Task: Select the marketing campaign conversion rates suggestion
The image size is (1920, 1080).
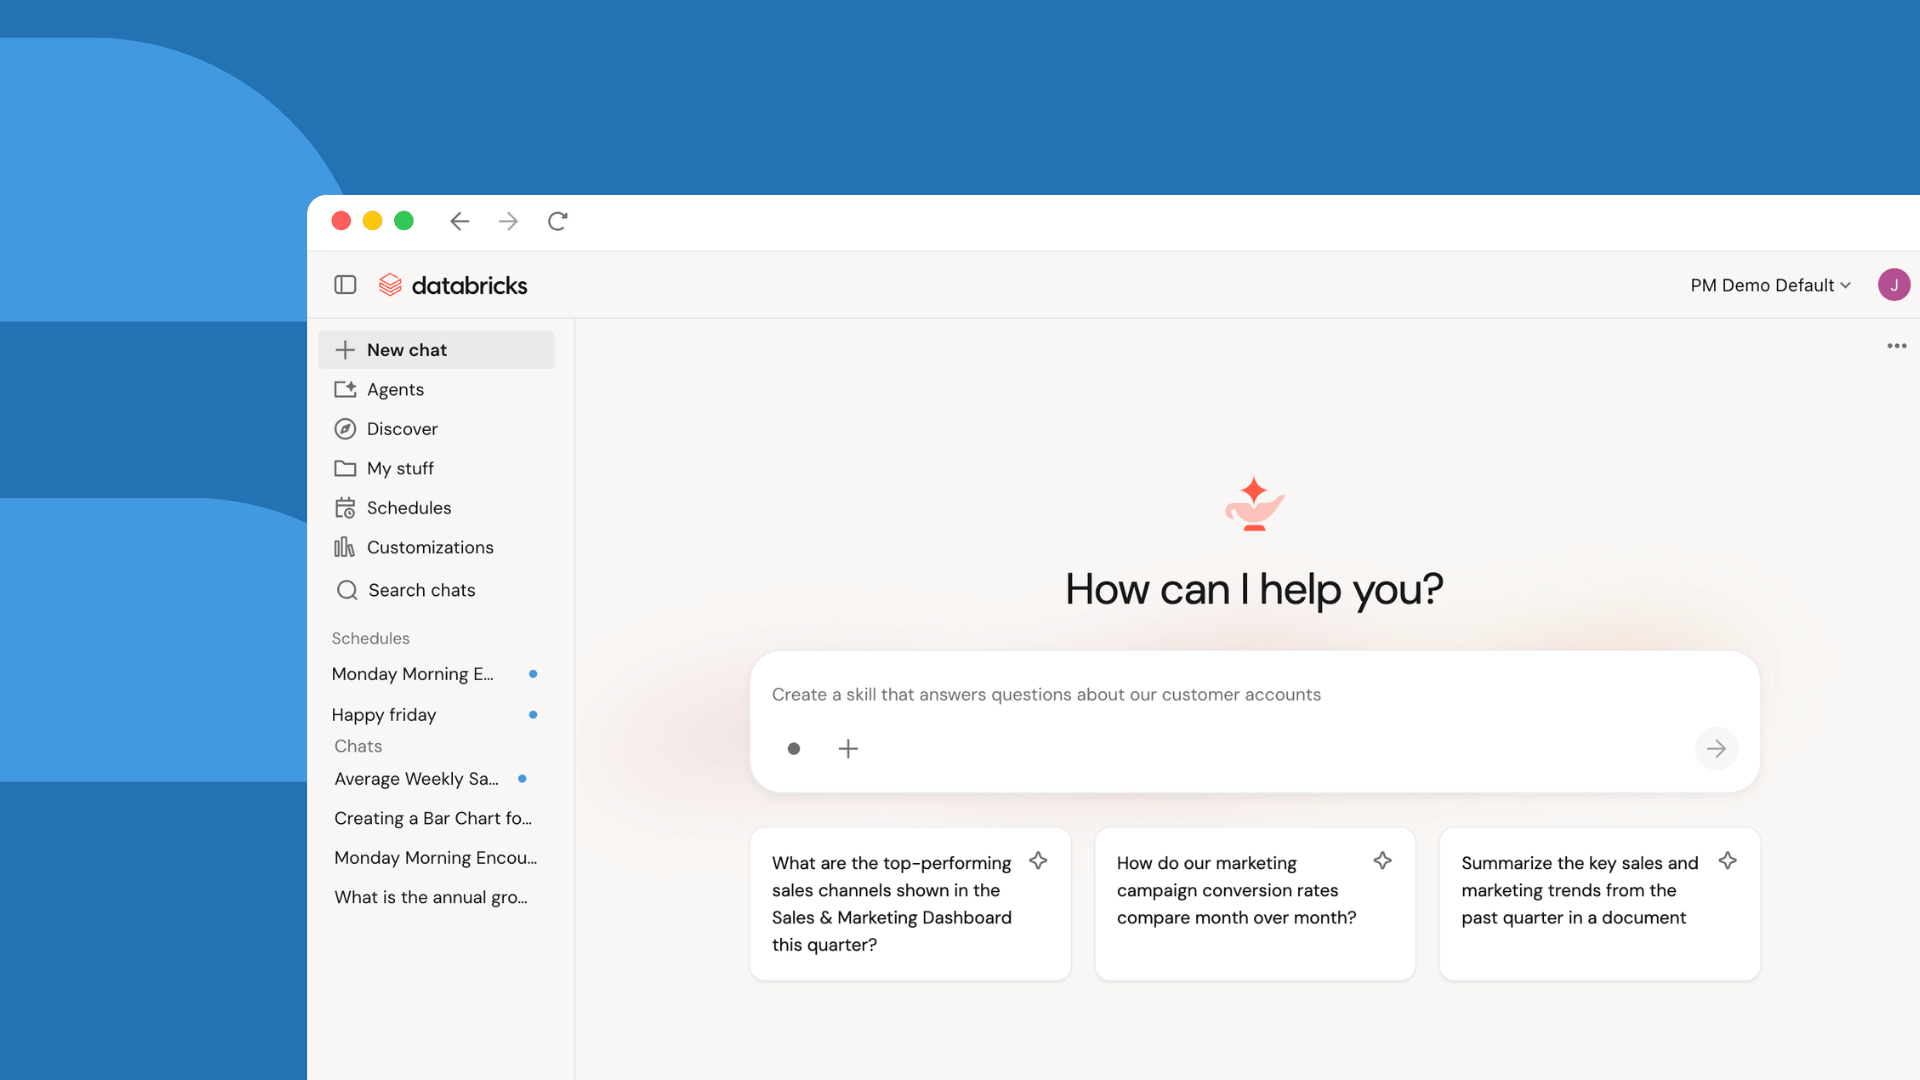Action: coord(1255,904)
